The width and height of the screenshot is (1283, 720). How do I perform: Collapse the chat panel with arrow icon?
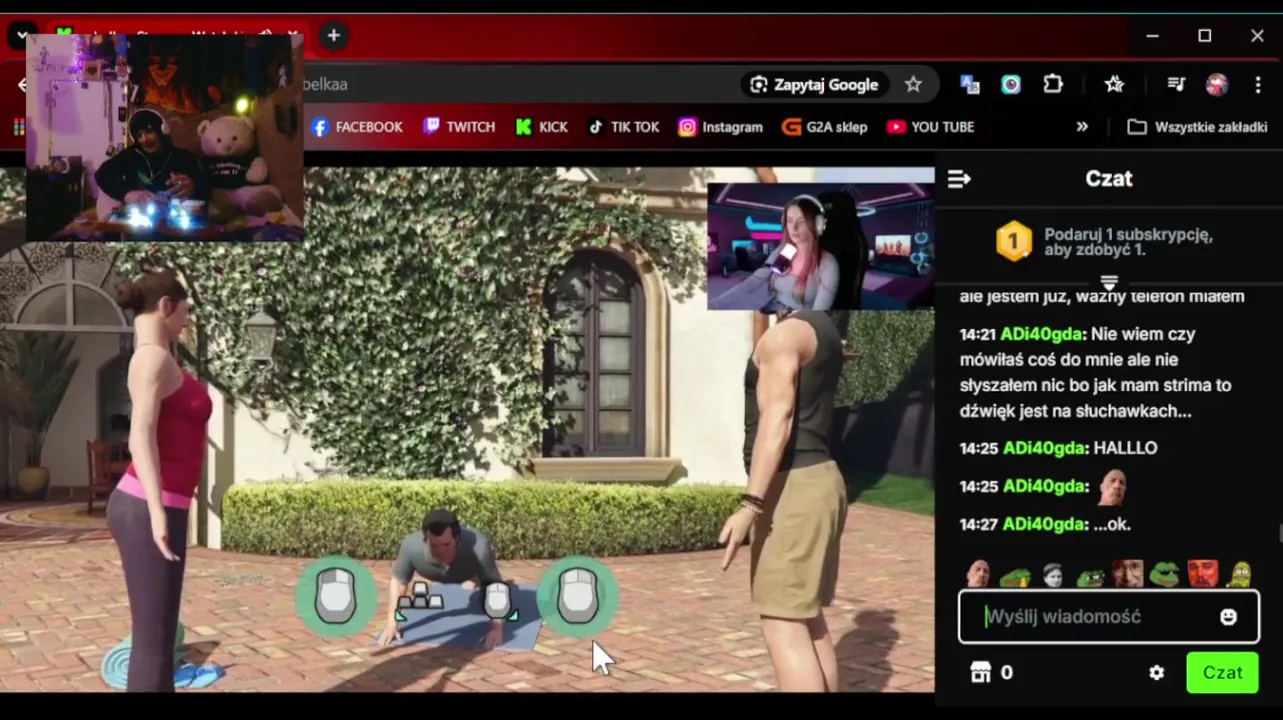(x=959, y=179)
